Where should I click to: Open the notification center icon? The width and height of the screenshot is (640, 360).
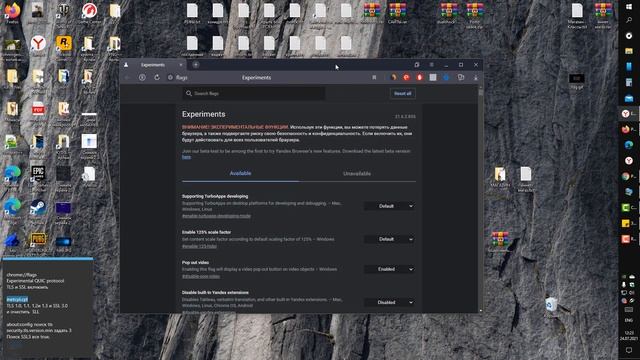click(x=629, y=351)
